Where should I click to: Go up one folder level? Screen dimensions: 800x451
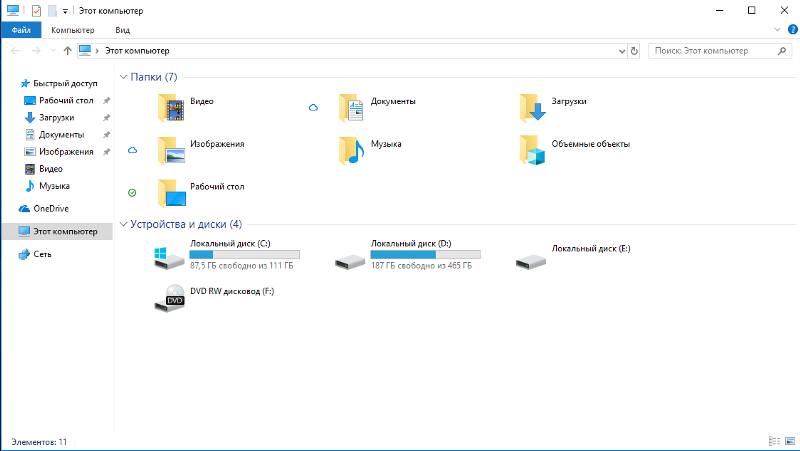(x=67, y=51)
